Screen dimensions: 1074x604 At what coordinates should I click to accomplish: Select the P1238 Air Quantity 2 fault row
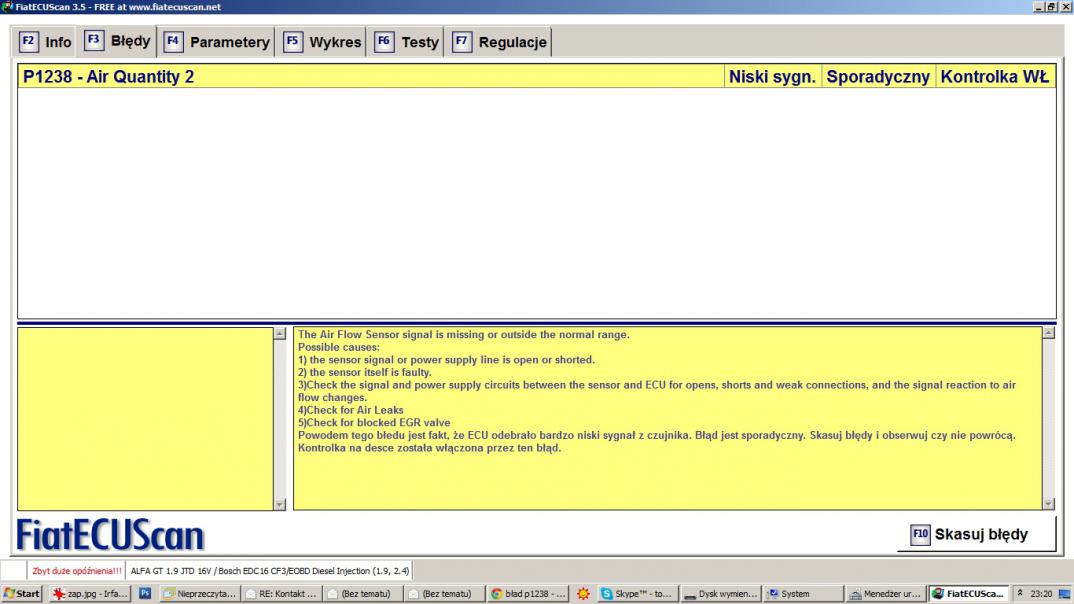536,76
